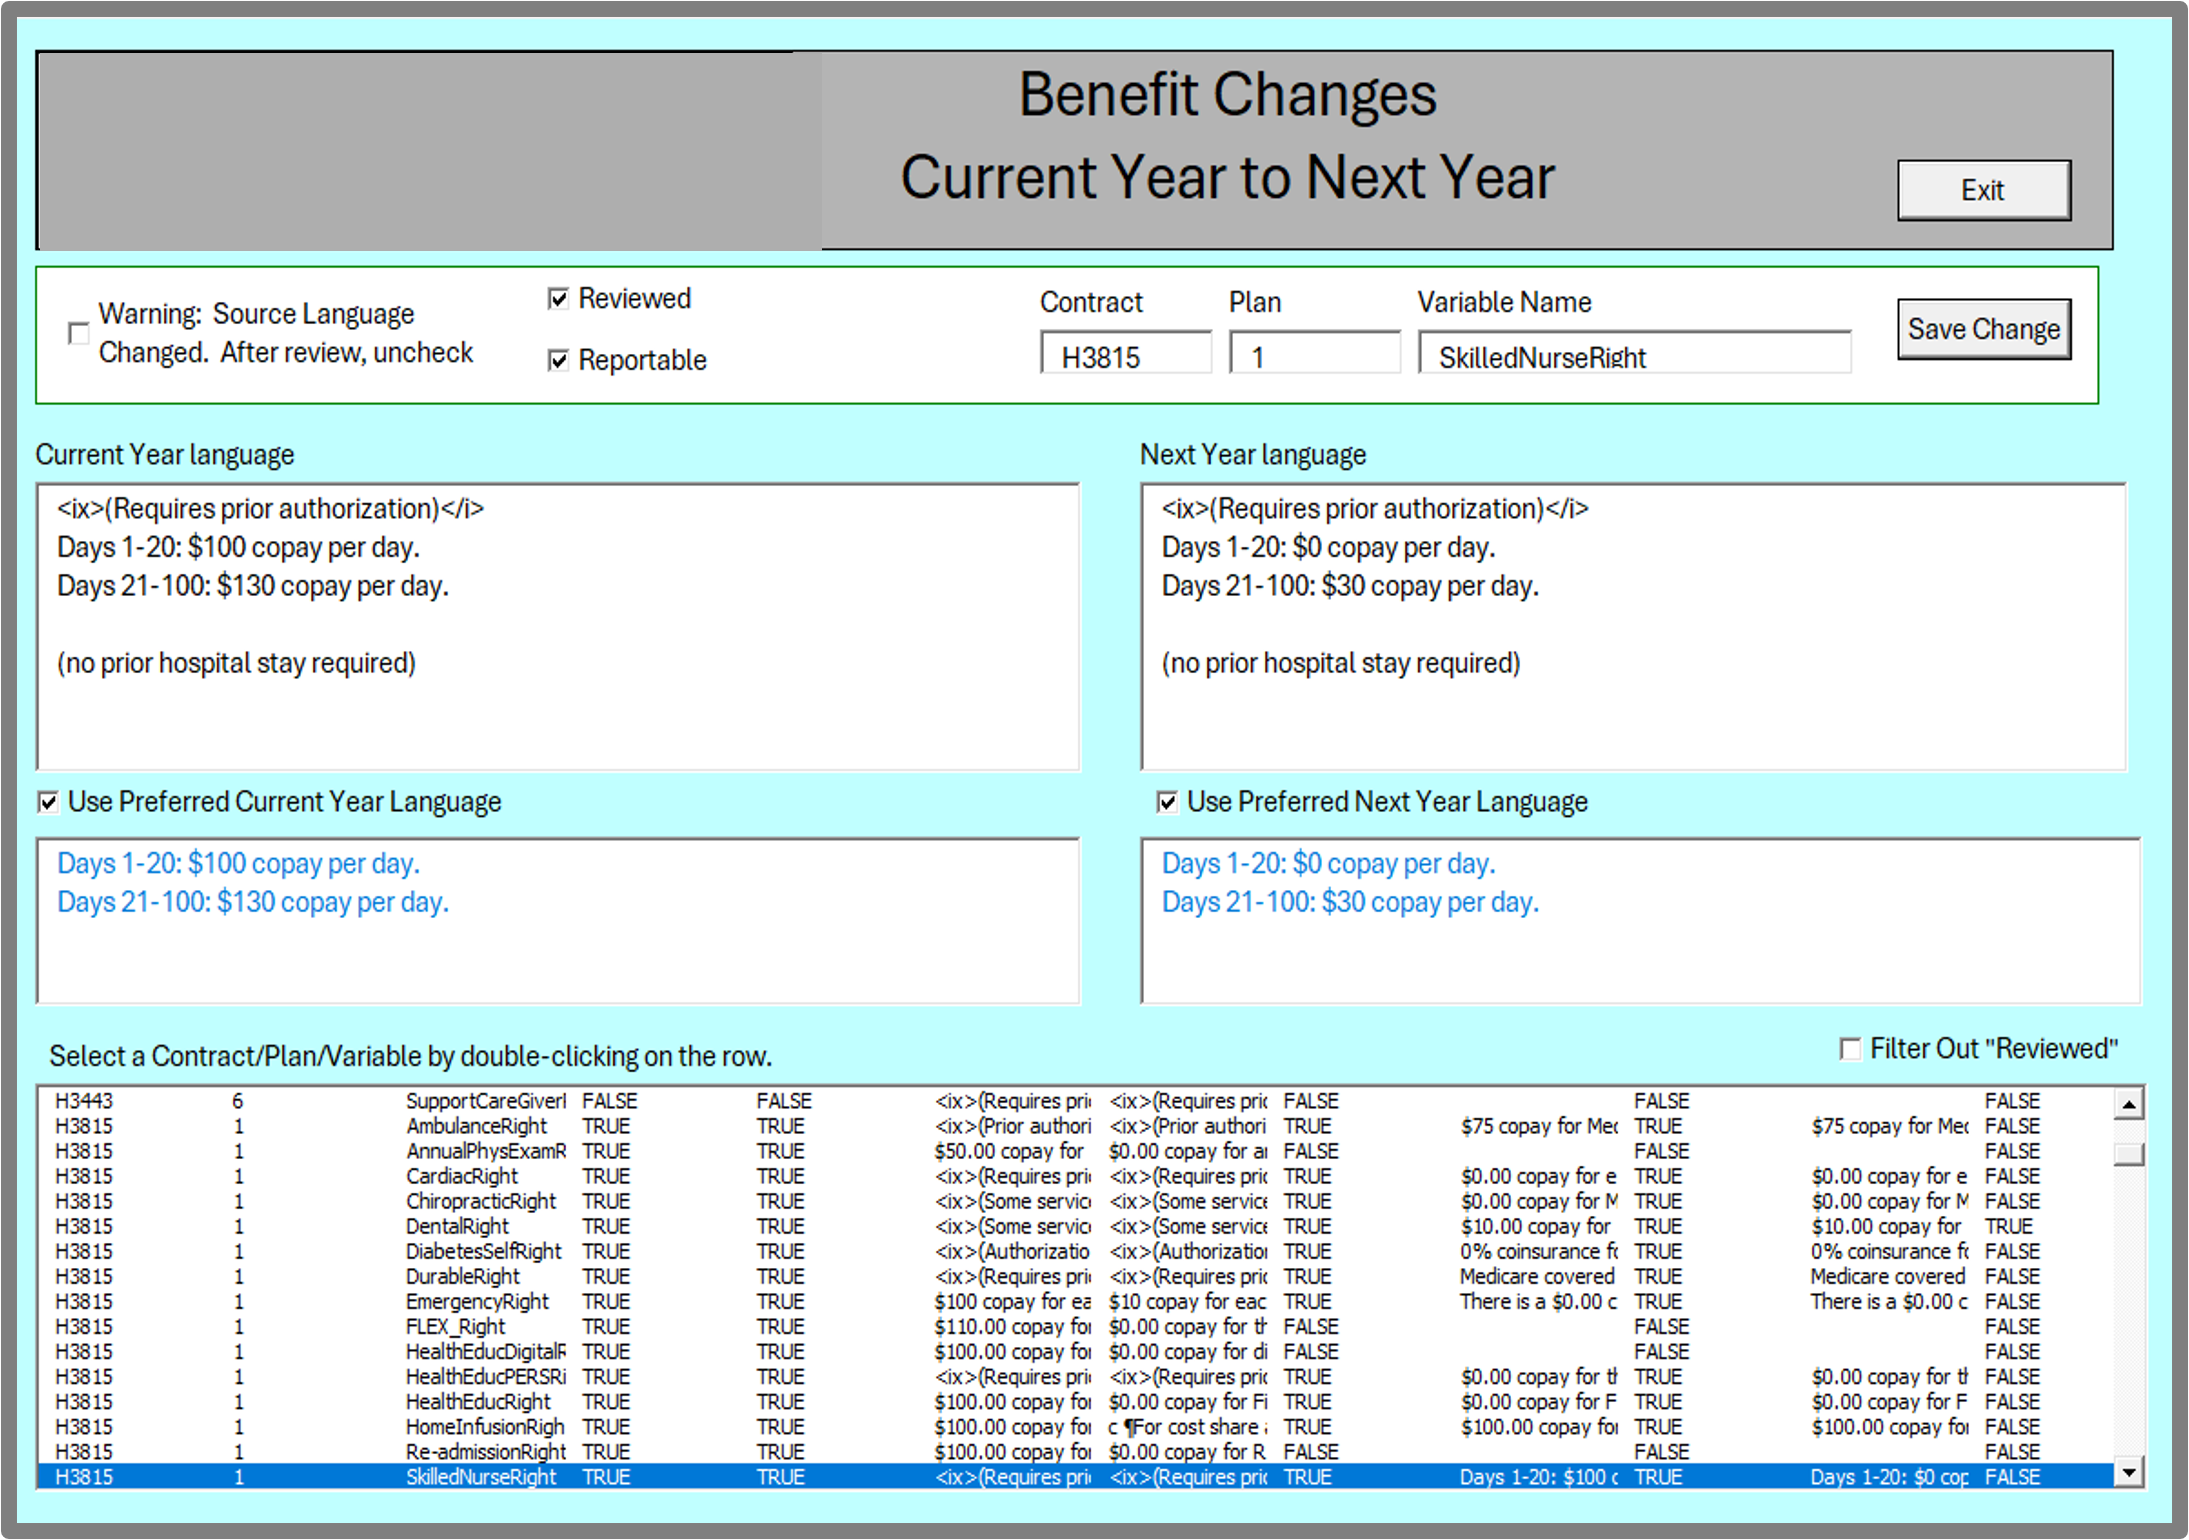Uncheck the Reportable checkbox
The width and height of the screenshot is (2189, 1540).
click(x=558, y=360)
